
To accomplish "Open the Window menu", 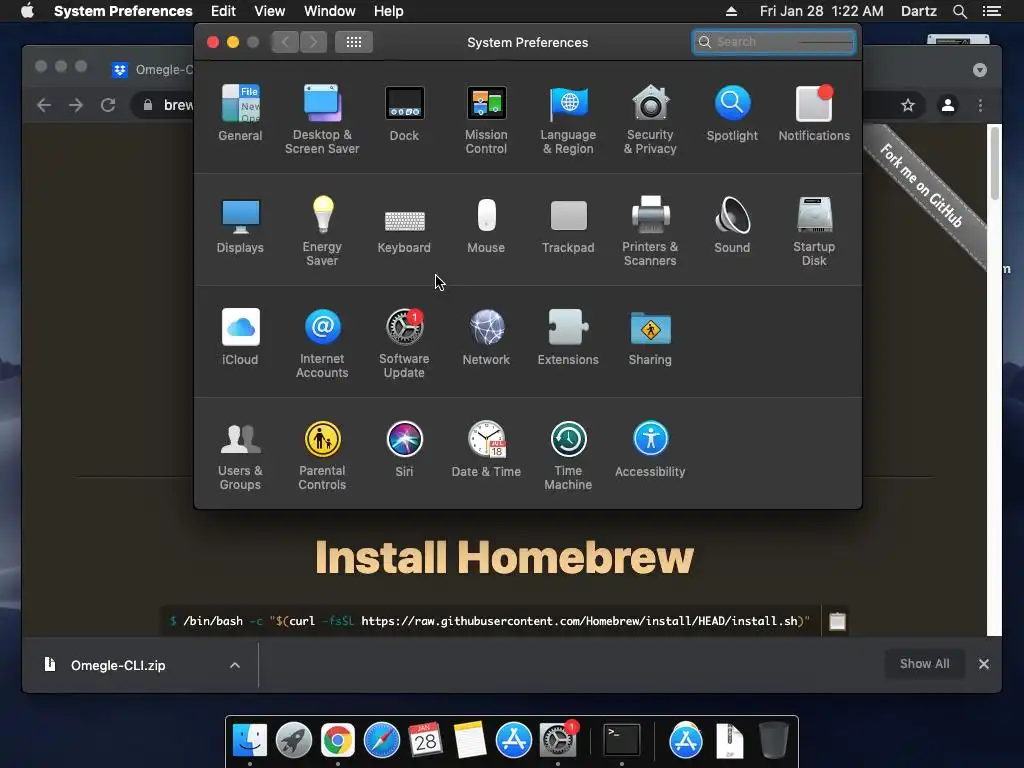I will 330,11.
